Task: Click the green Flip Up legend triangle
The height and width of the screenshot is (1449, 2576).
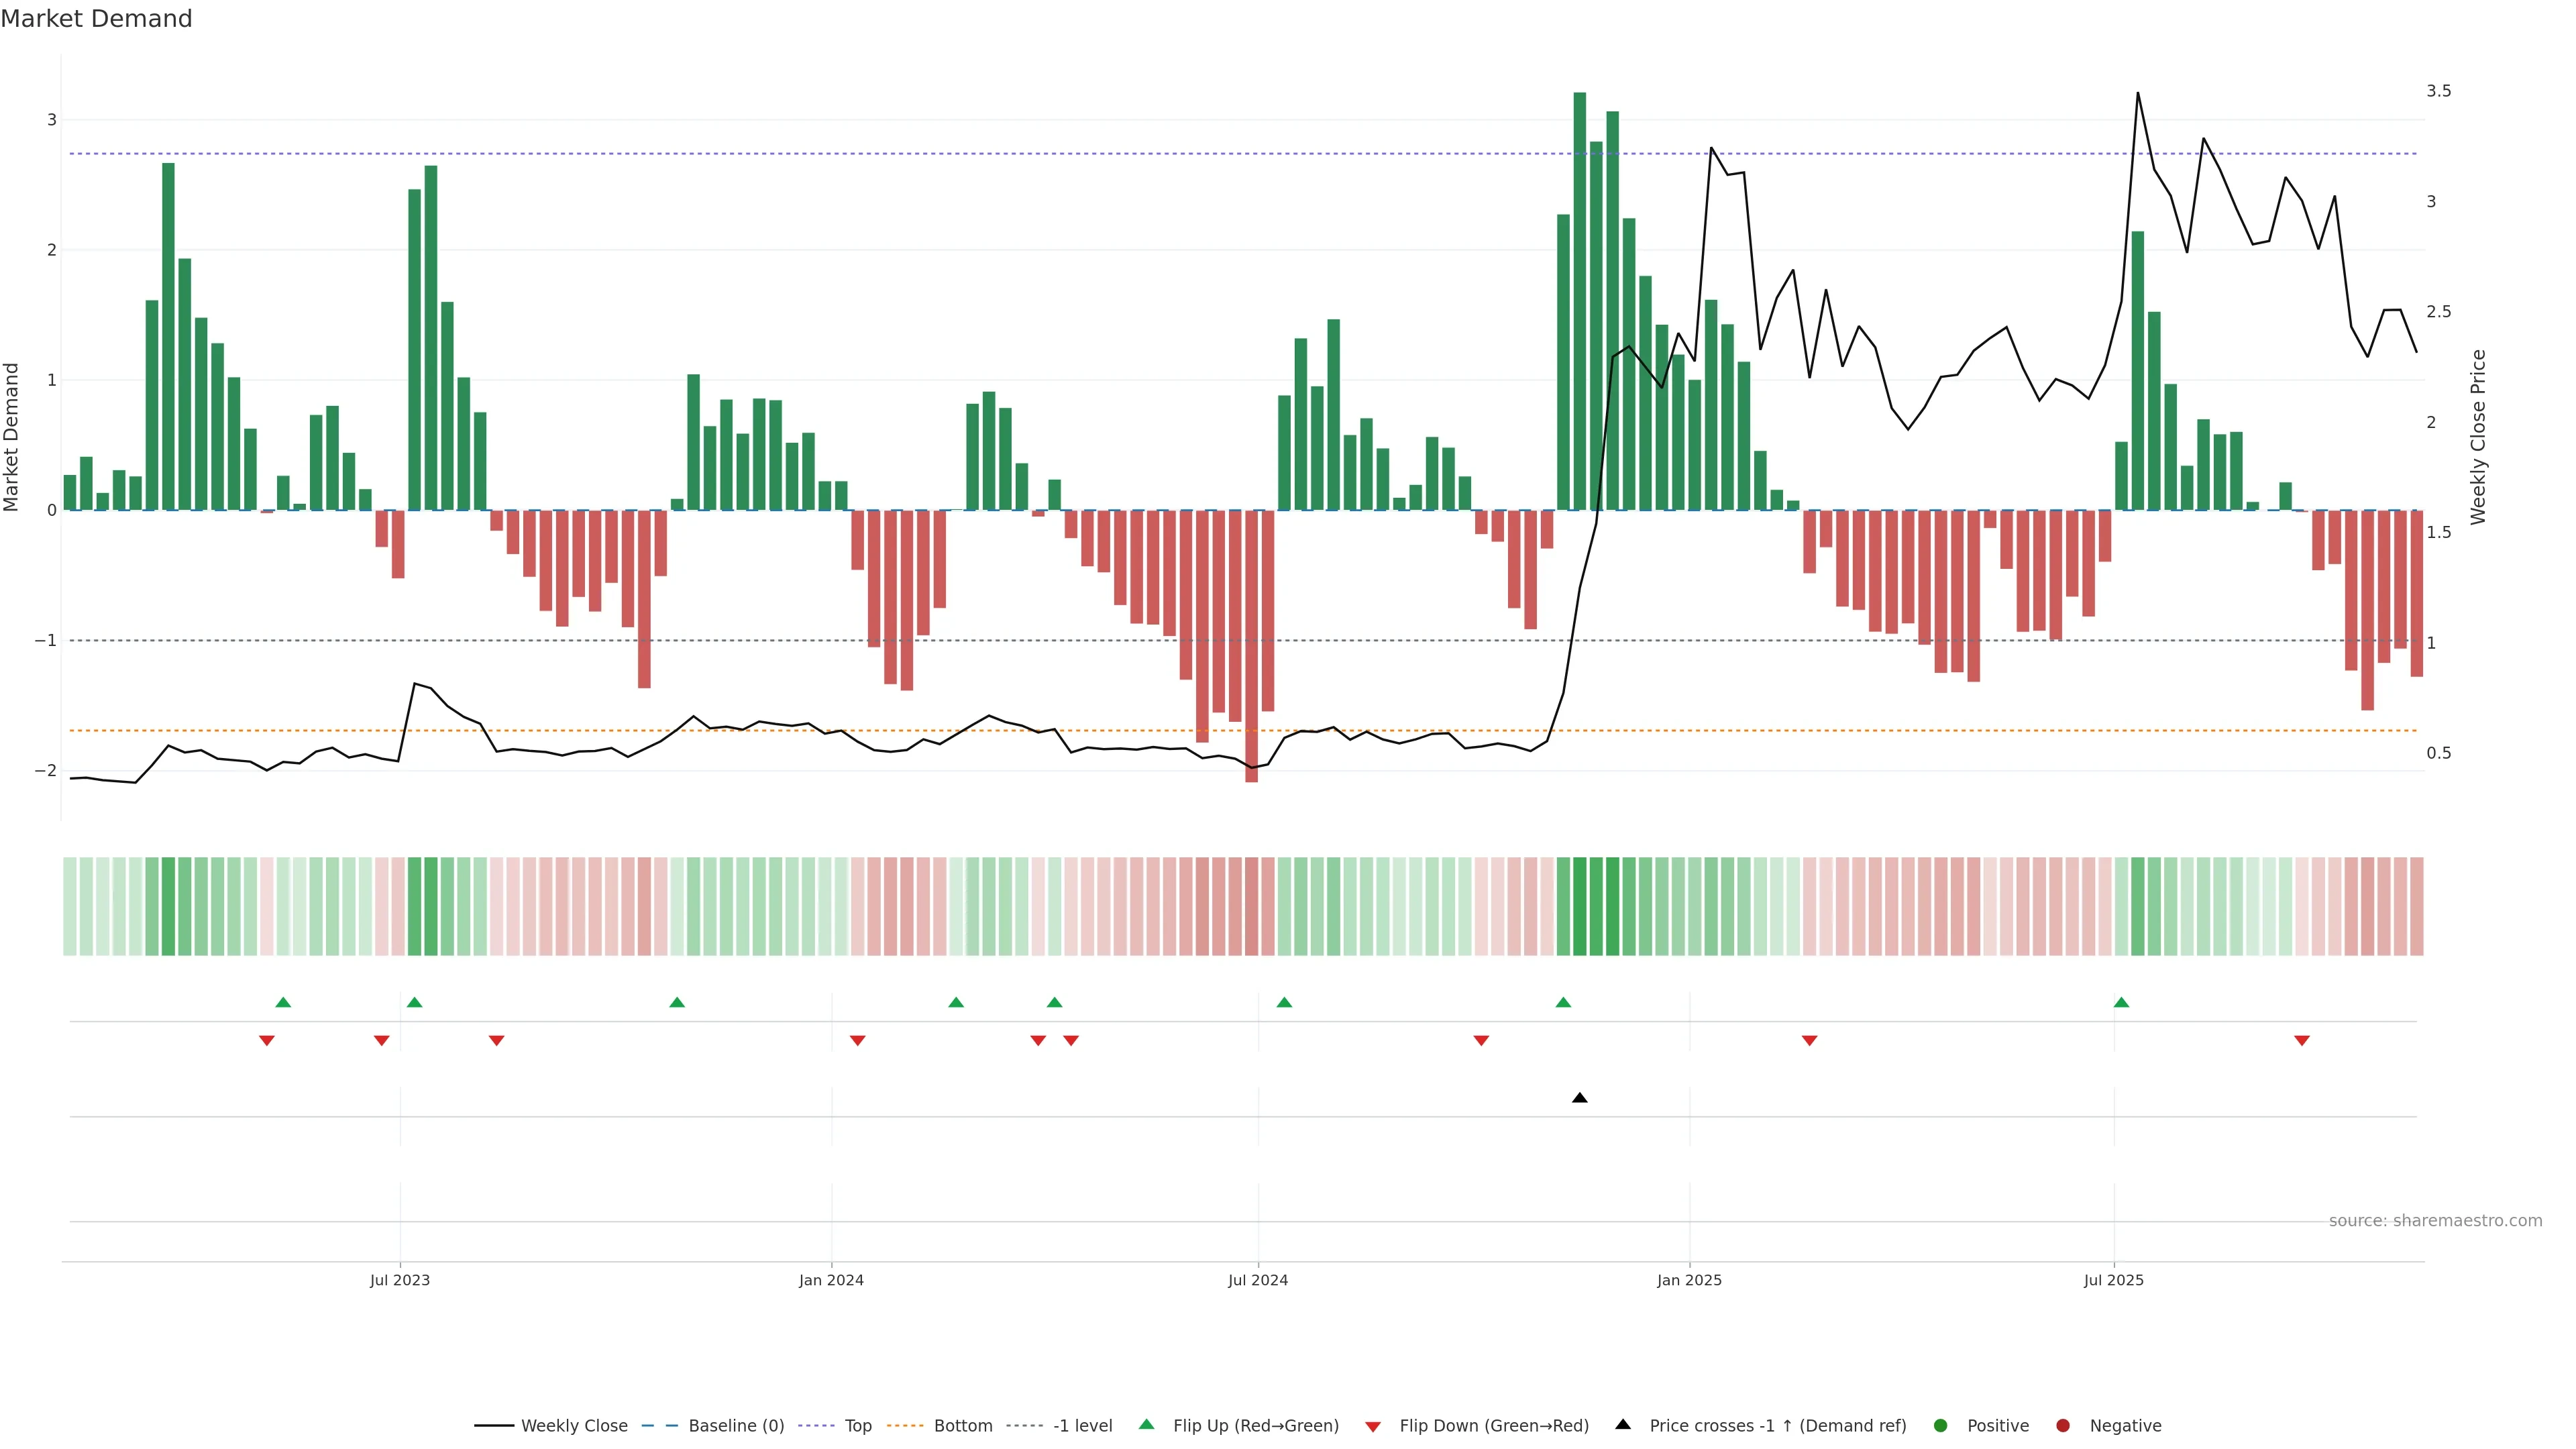Action: pos(1147,1425)
